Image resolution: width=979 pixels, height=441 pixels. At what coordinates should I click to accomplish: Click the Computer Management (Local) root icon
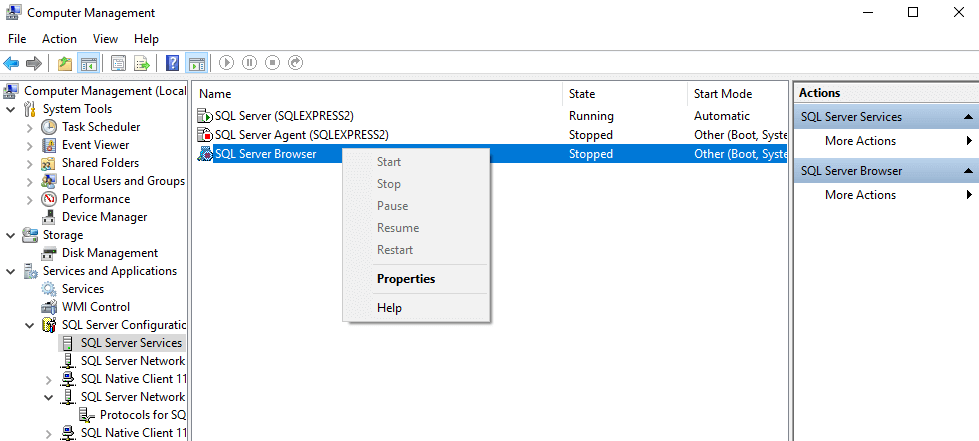11,91
